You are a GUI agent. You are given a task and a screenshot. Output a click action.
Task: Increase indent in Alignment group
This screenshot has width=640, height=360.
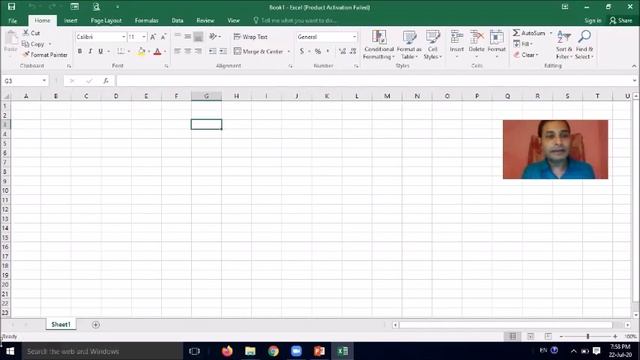pos(223,51)
